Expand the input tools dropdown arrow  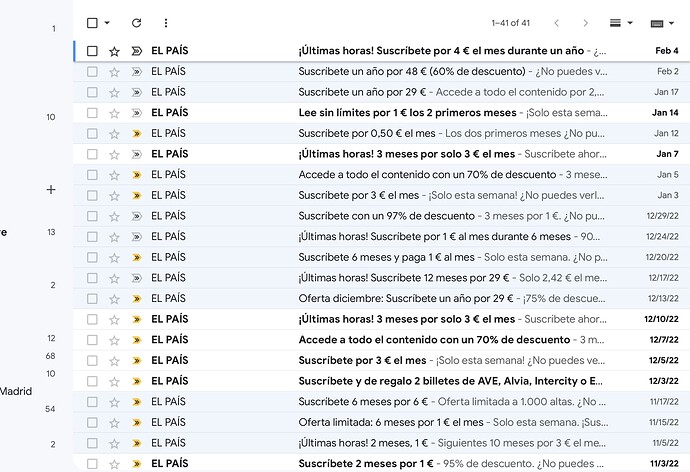(x=671, y=23)
